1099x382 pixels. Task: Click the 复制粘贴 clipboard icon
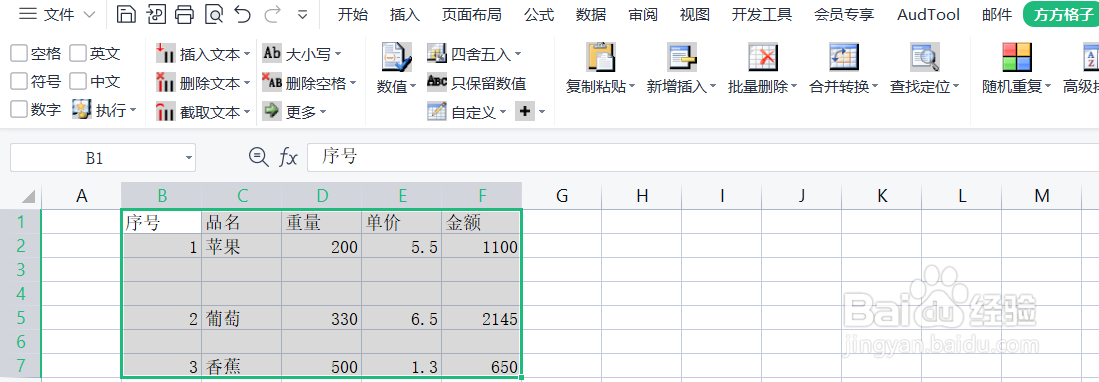coord(601,57)
